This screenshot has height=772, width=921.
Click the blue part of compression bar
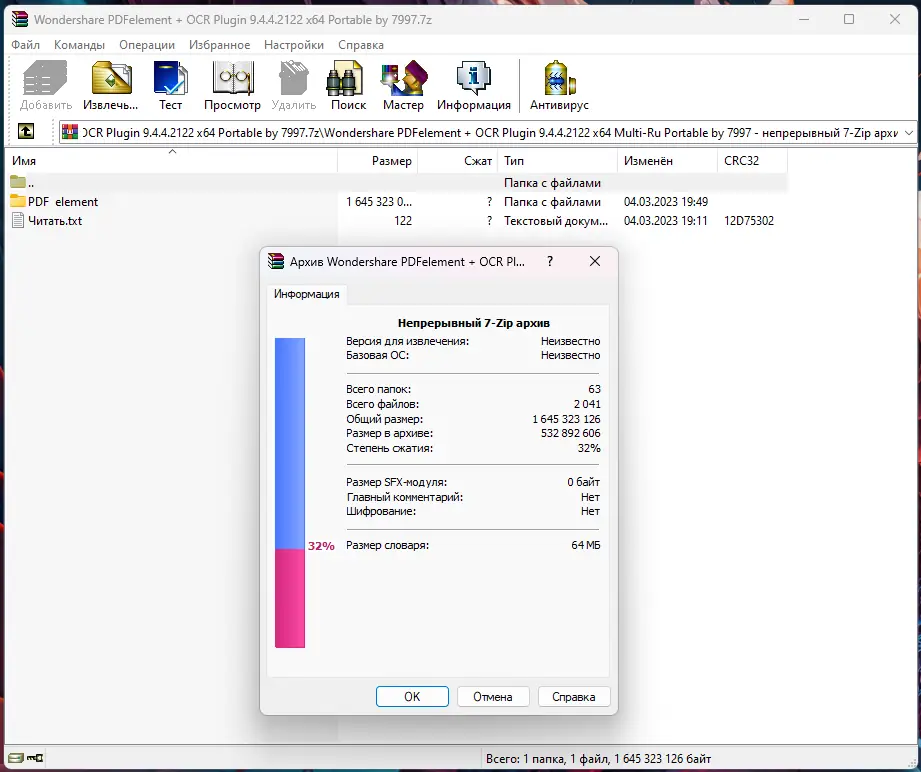(290, 444)
